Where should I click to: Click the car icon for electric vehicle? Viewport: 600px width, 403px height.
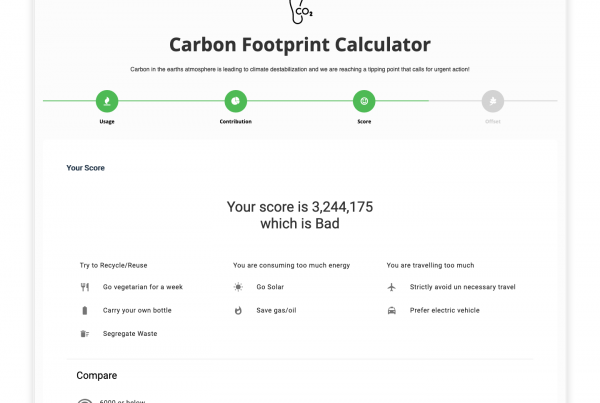(x=391, y=310)
